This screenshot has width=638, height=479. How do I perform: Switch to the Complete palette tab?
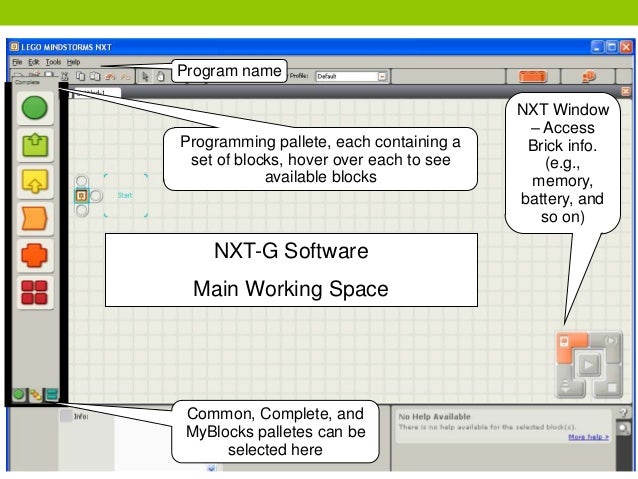pyautogui.click(x=35, y=395)
